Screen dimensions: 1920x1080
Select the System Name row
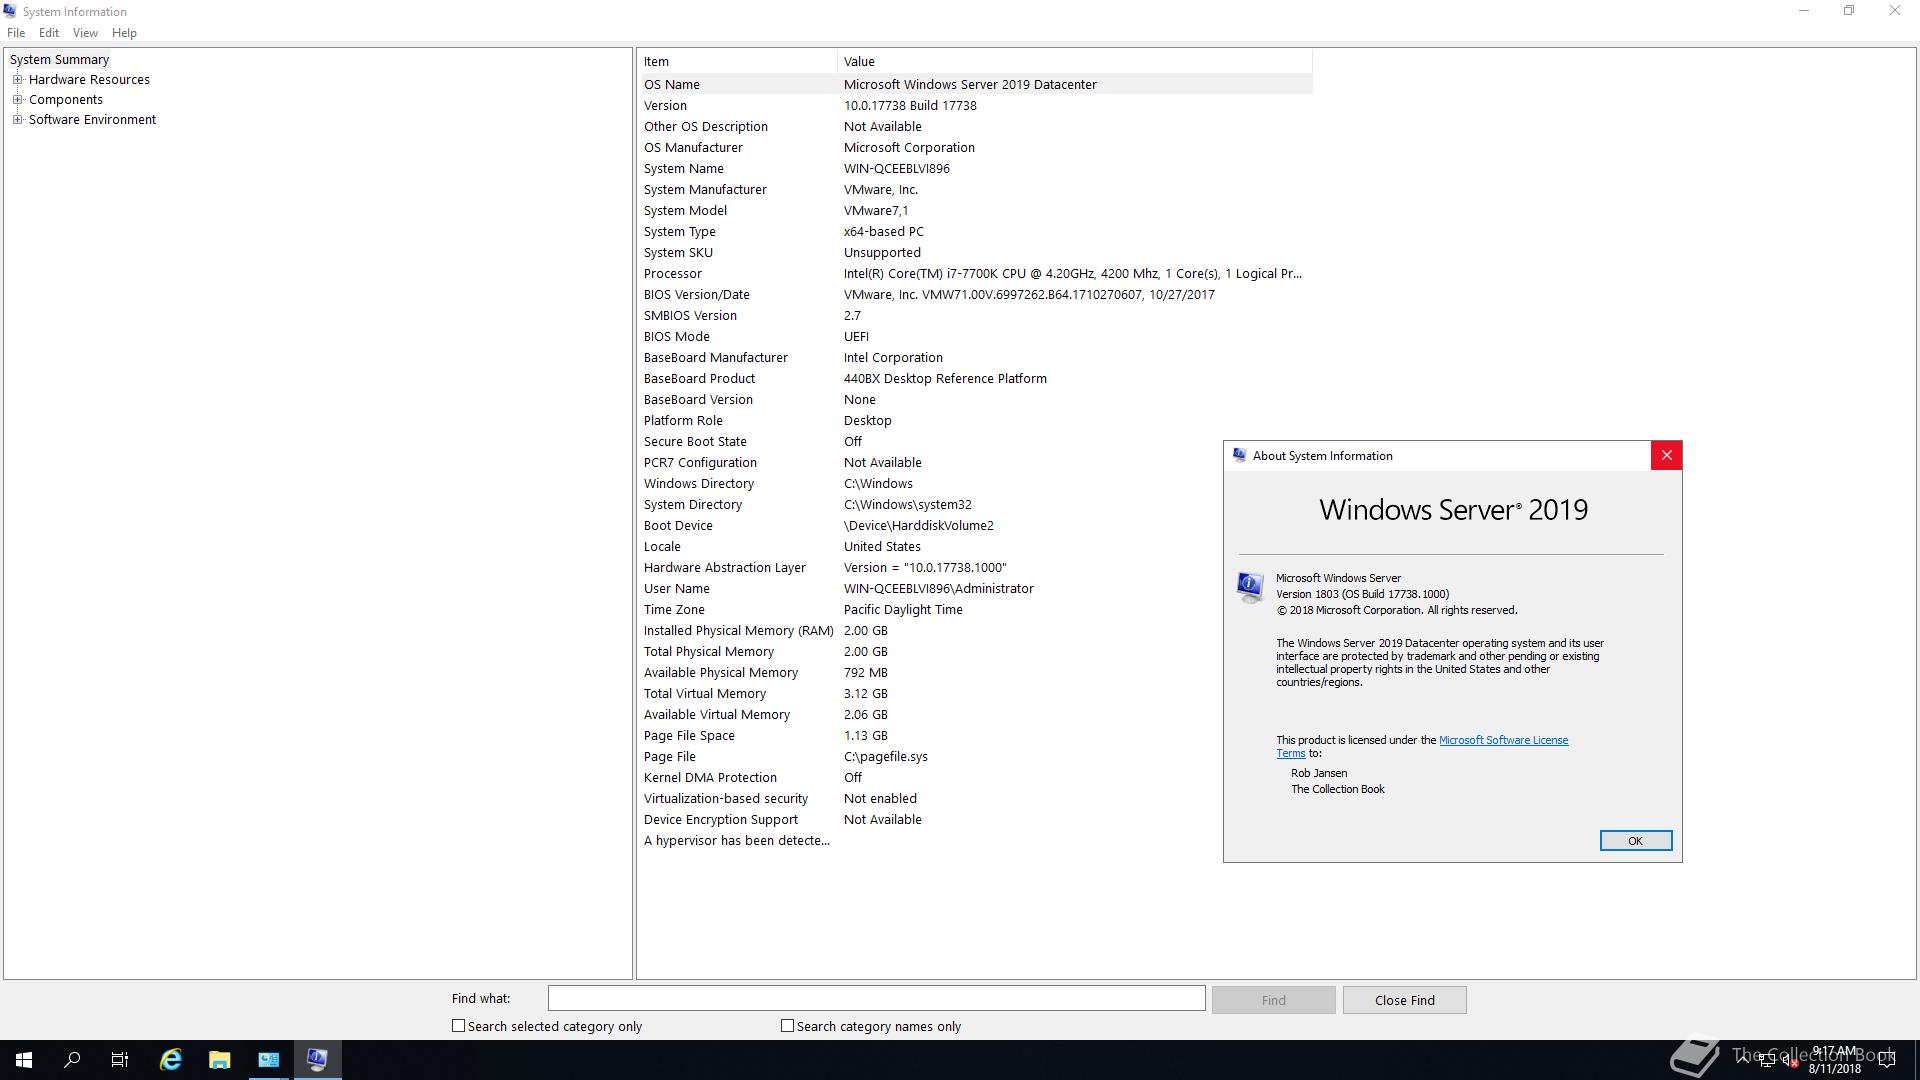coord(976,168)
